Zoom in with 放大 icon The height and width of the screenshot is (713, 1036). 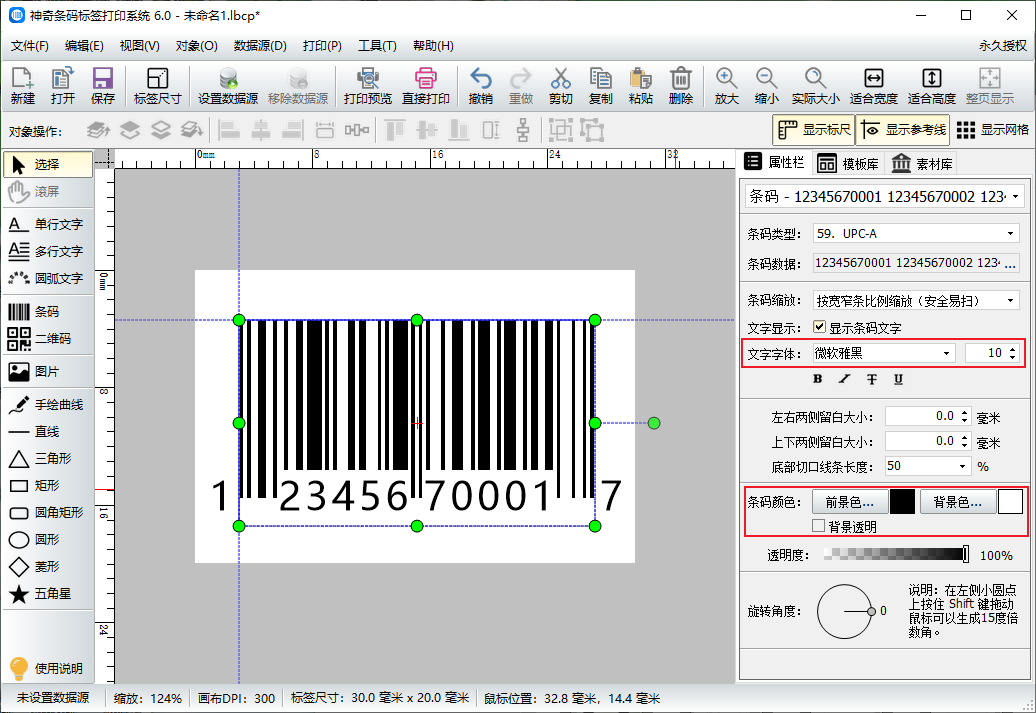tap(726, 86)
